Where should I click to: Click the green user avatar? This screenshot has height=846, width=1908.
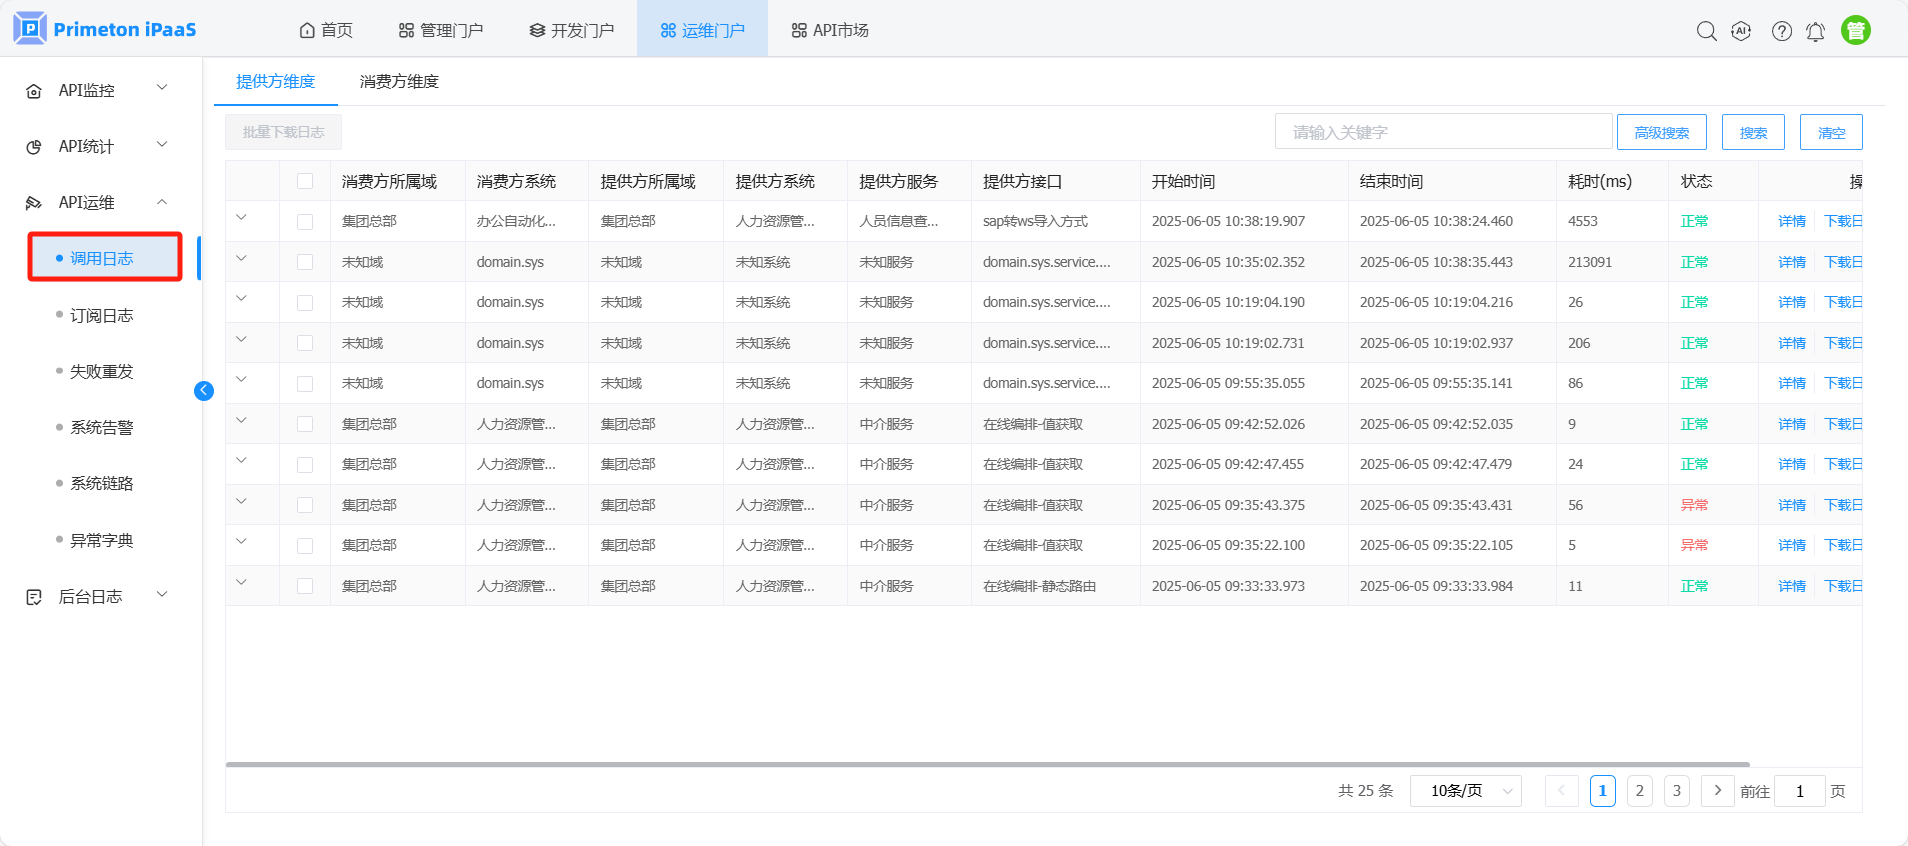coord(1855,31)
